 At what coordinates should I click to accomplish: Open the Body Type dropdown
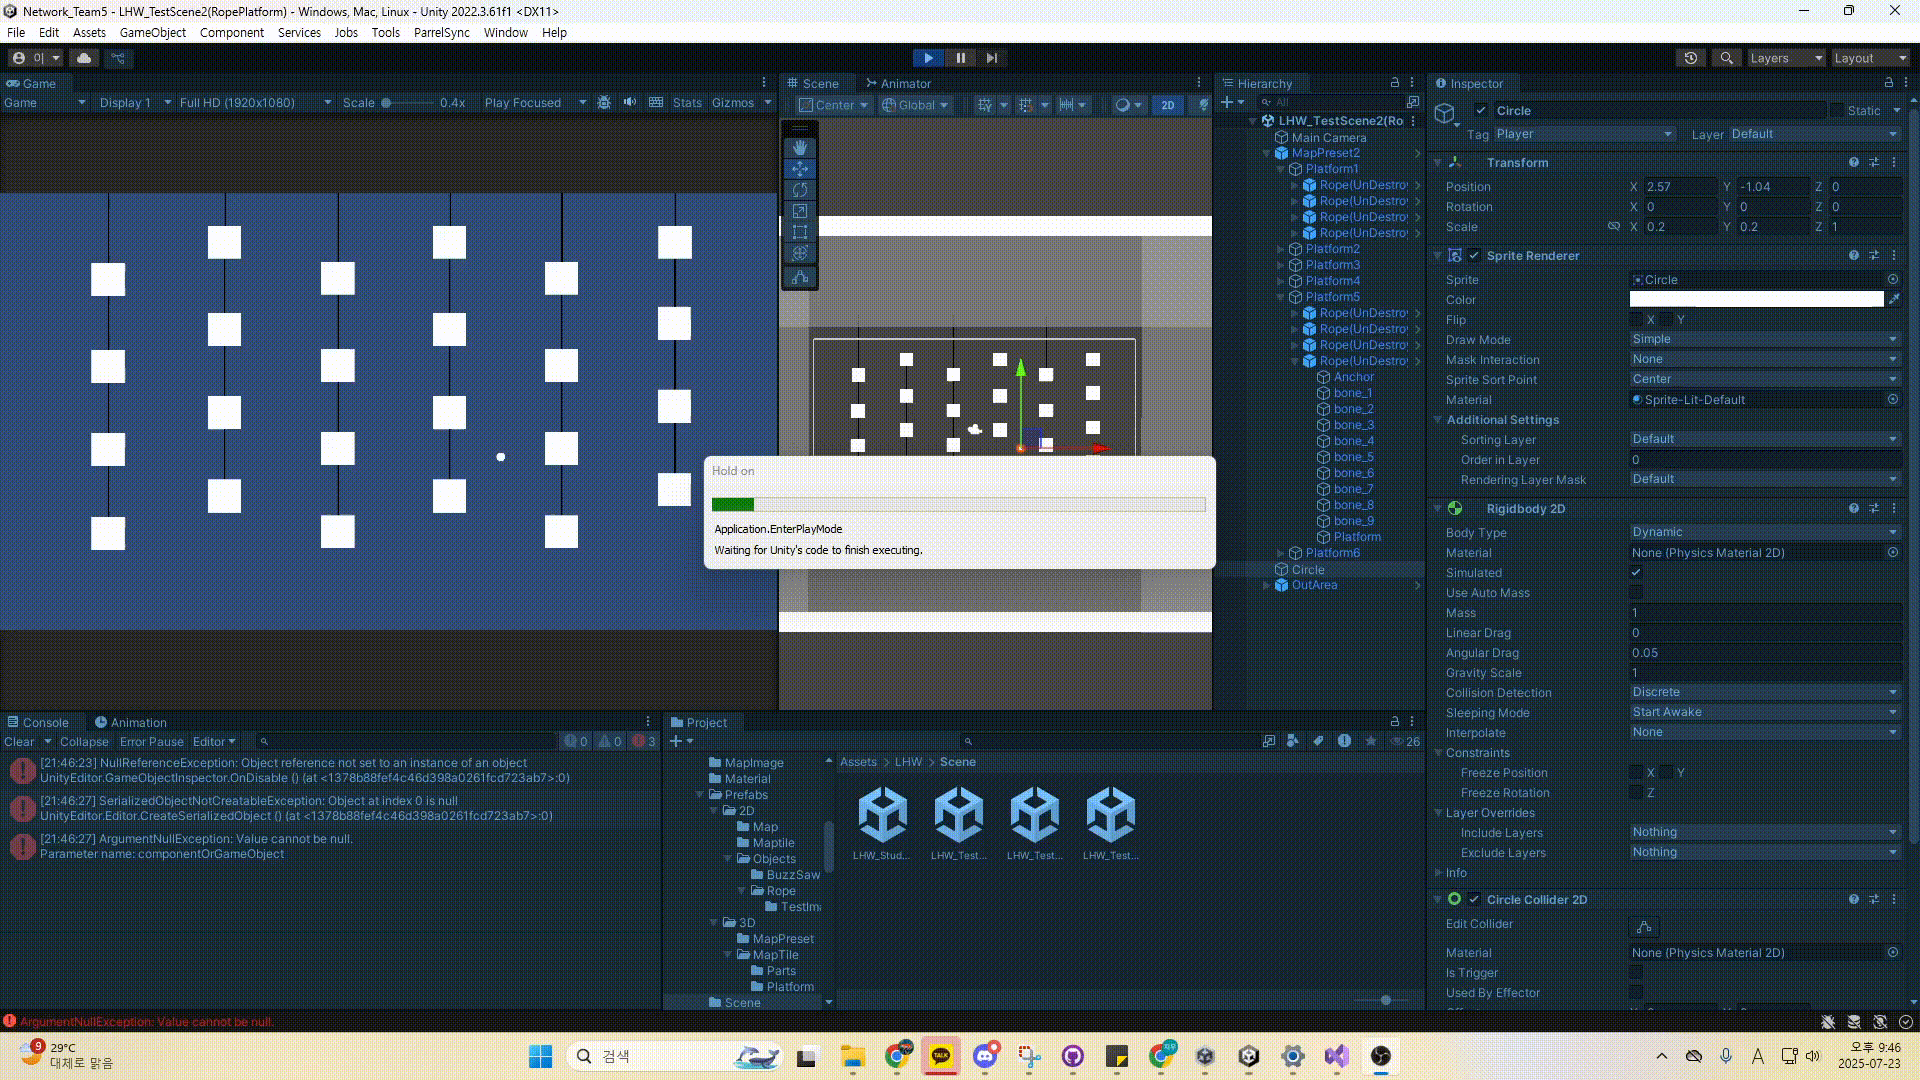click(x=1764, y=532)
